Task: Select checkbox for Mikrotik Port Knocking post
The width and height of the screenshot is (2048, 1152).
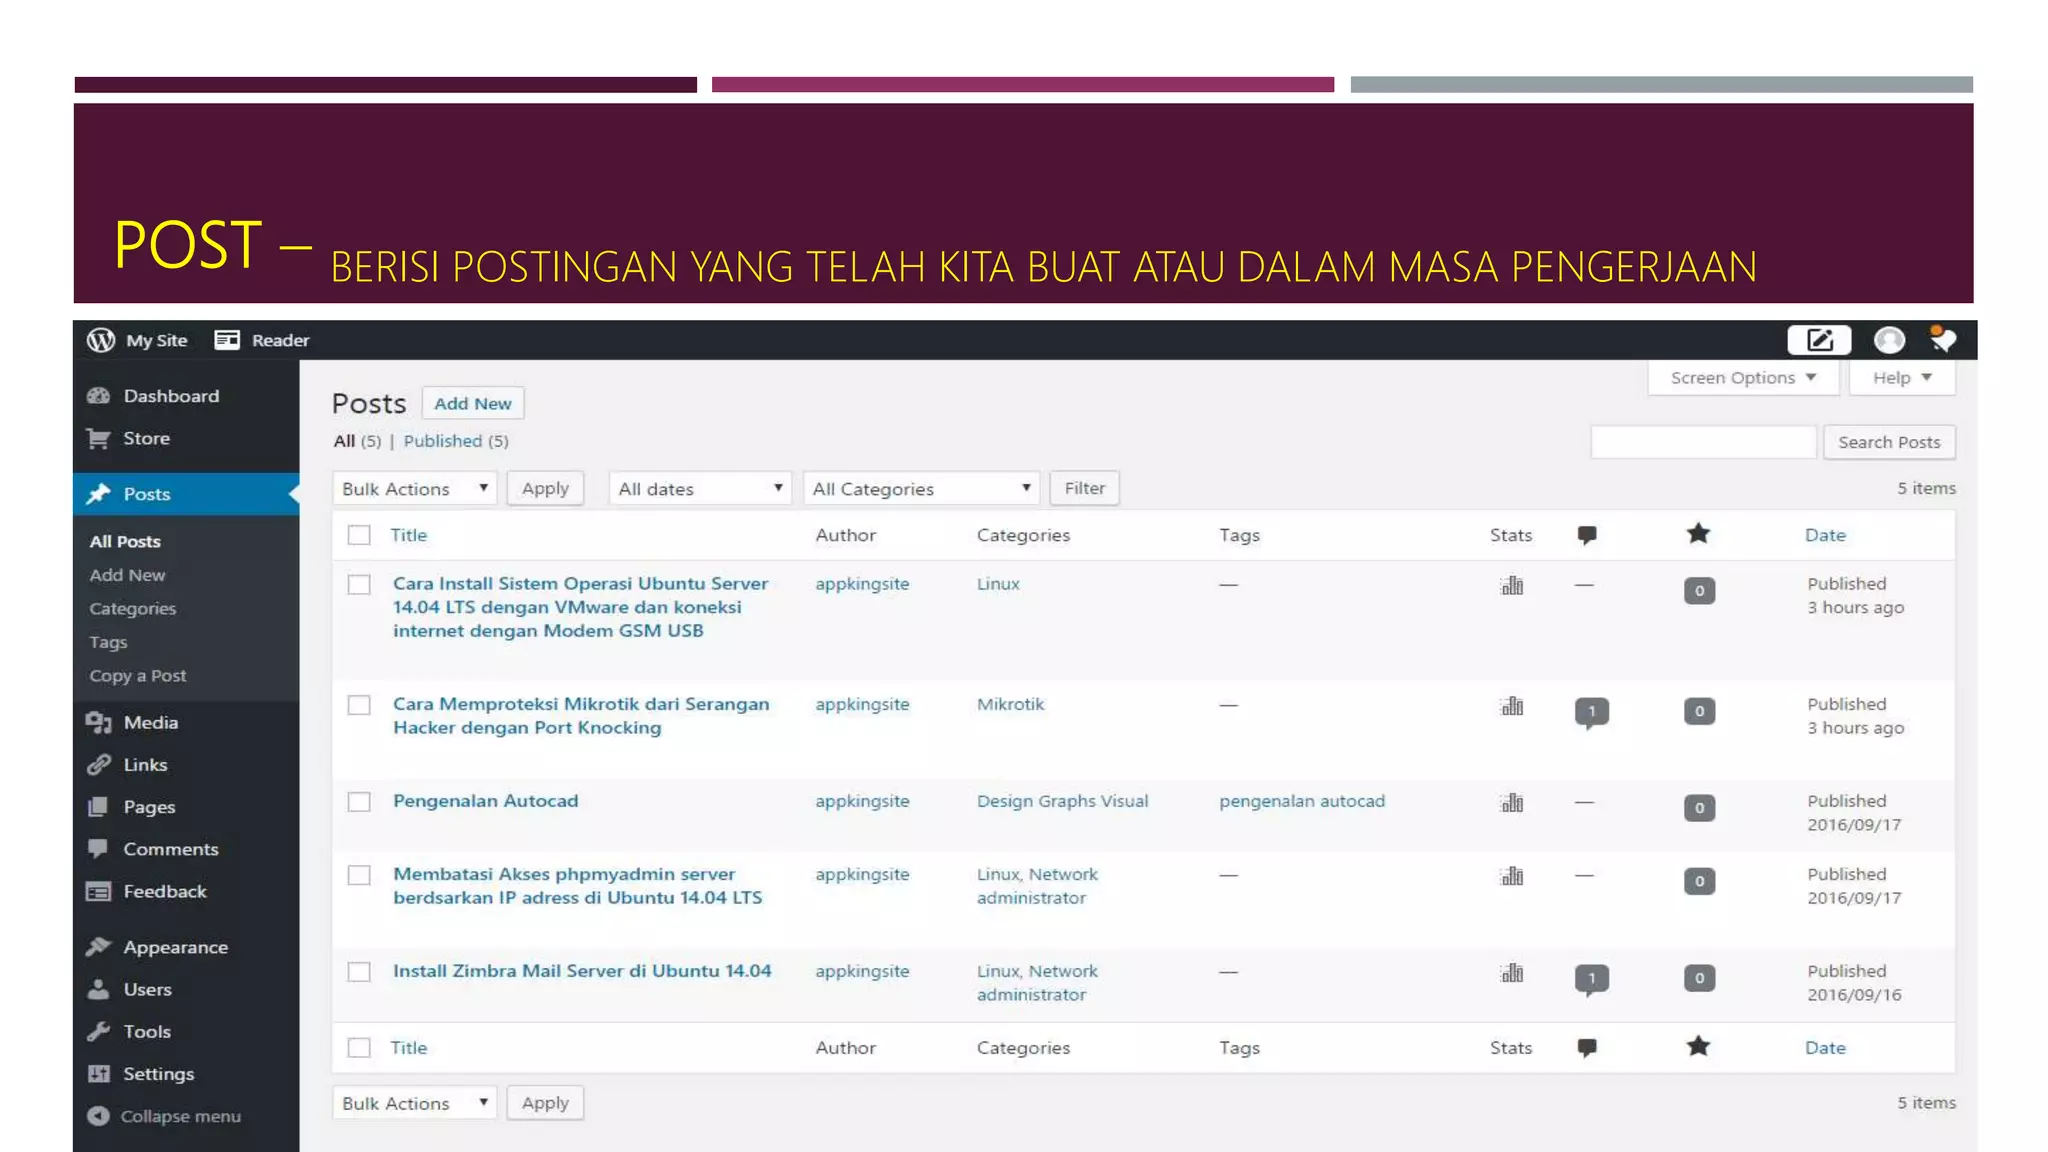Action: pos(359,705)
